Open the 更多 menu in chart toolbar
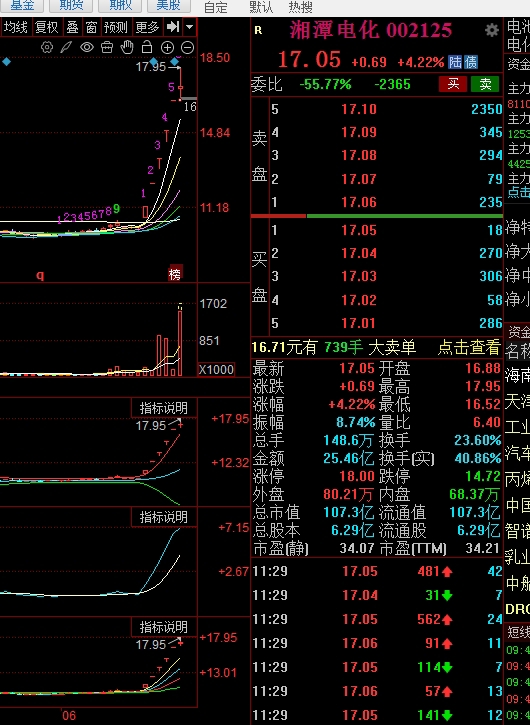The width and height of the screenshot is (530, 725). coord(147,27)
